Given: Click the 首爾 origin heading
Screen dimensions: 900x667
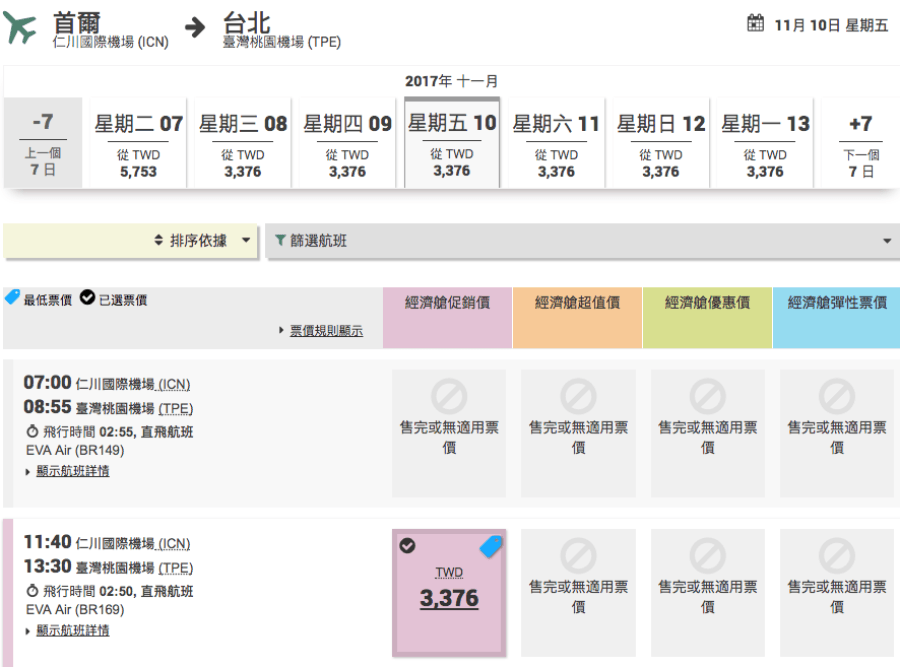Looking at the screenshot, I should click(76, 24).
